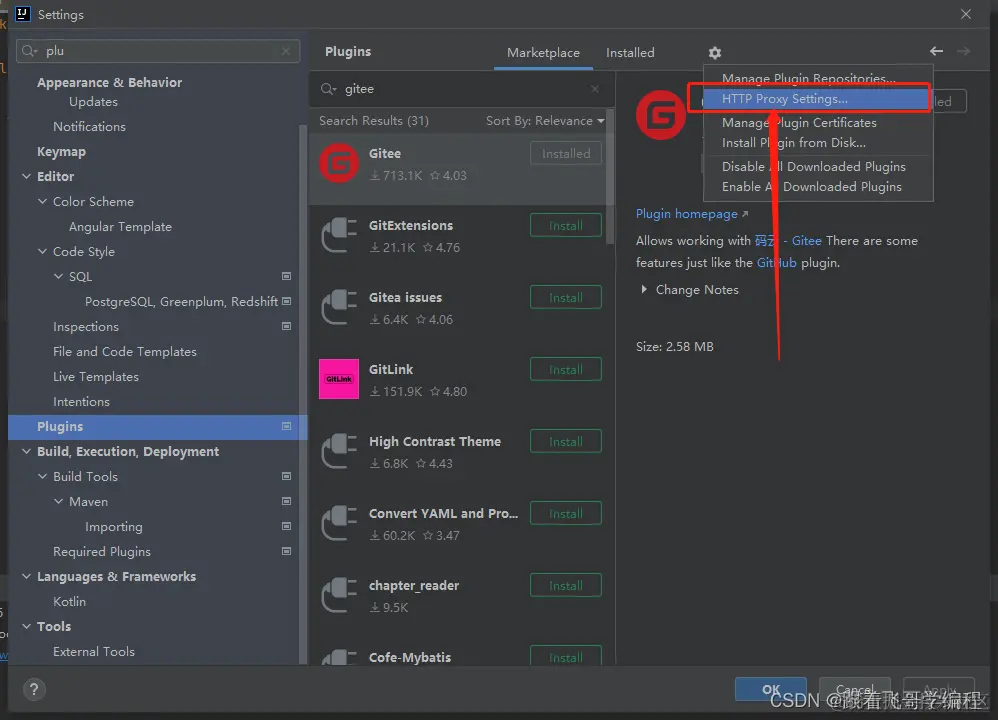998x720 pixels.
Task: Click the plugin list vertical scrollbar
Action: pyautogui.click(x=610, y=176)
